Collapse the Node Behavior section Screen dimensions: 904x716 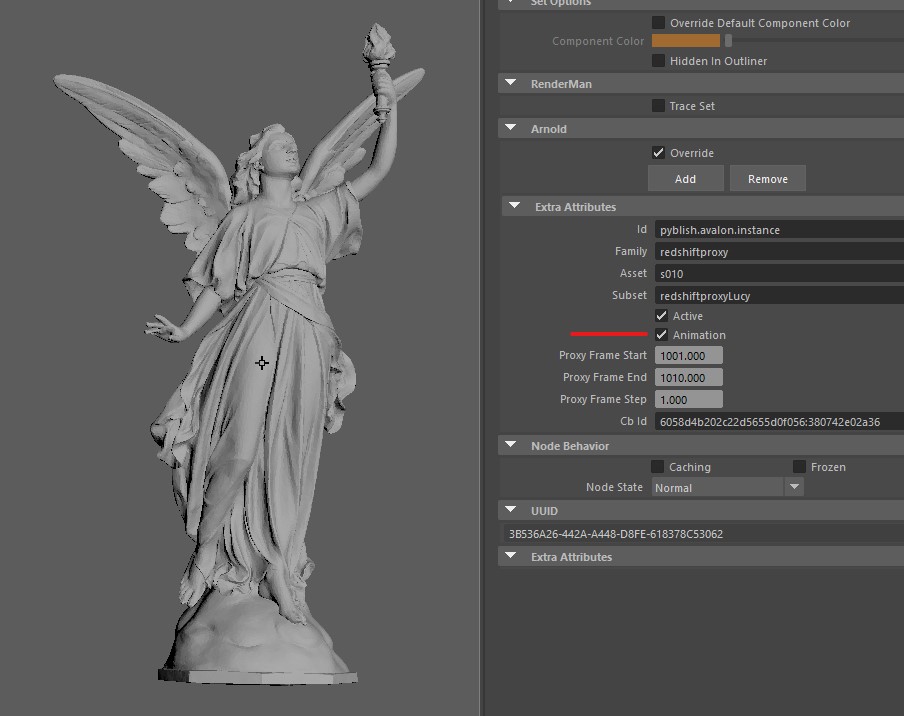tap(510, 445)
